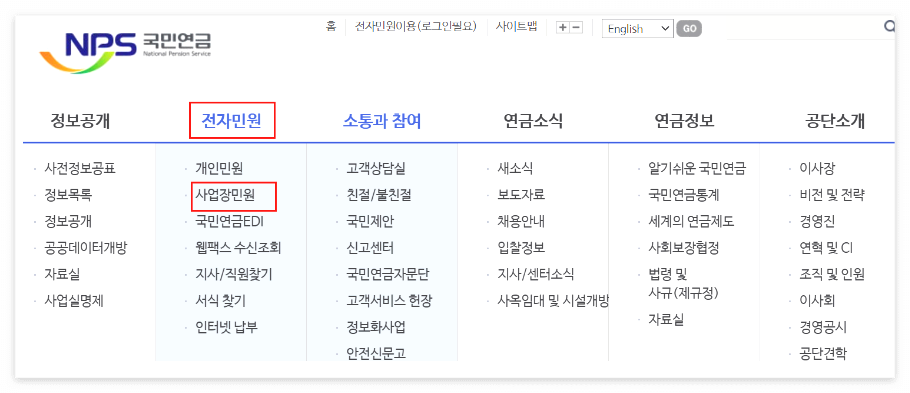Open 채용안내 submenu item

coord(521,222)
